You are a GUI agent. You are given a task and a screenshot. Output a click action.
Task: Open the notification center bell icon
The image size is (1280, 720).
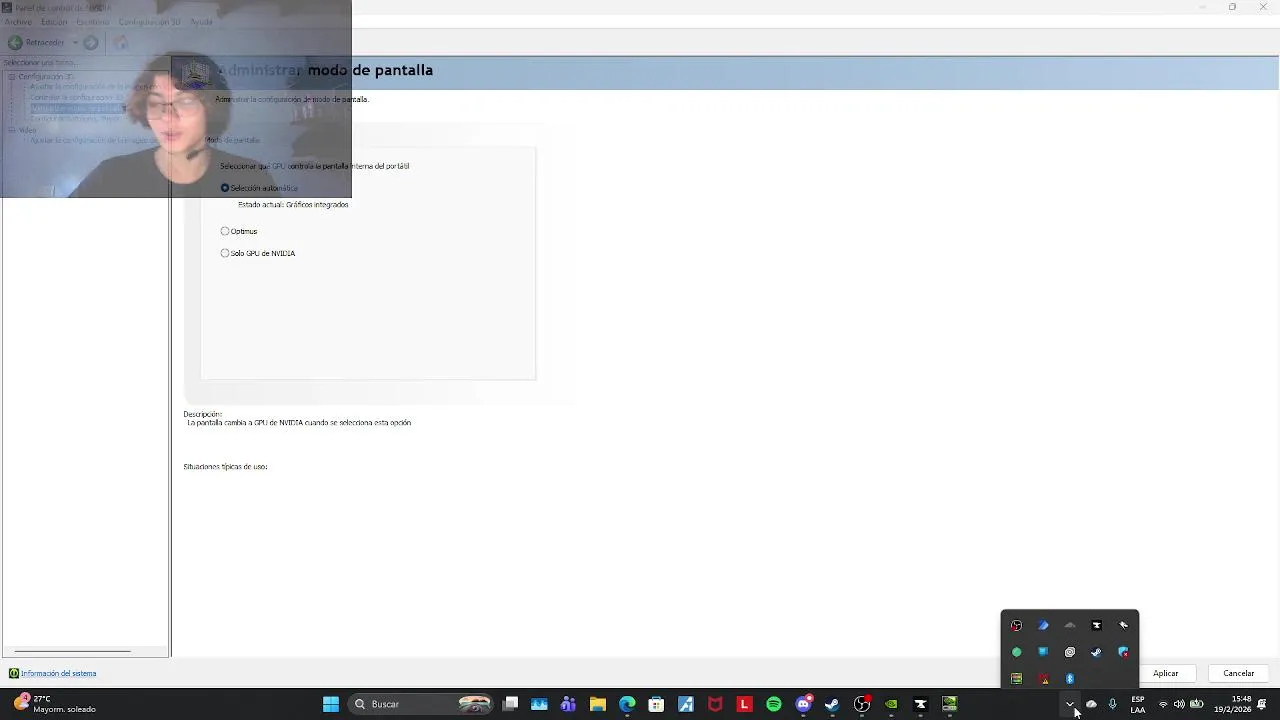point(1262,704)
